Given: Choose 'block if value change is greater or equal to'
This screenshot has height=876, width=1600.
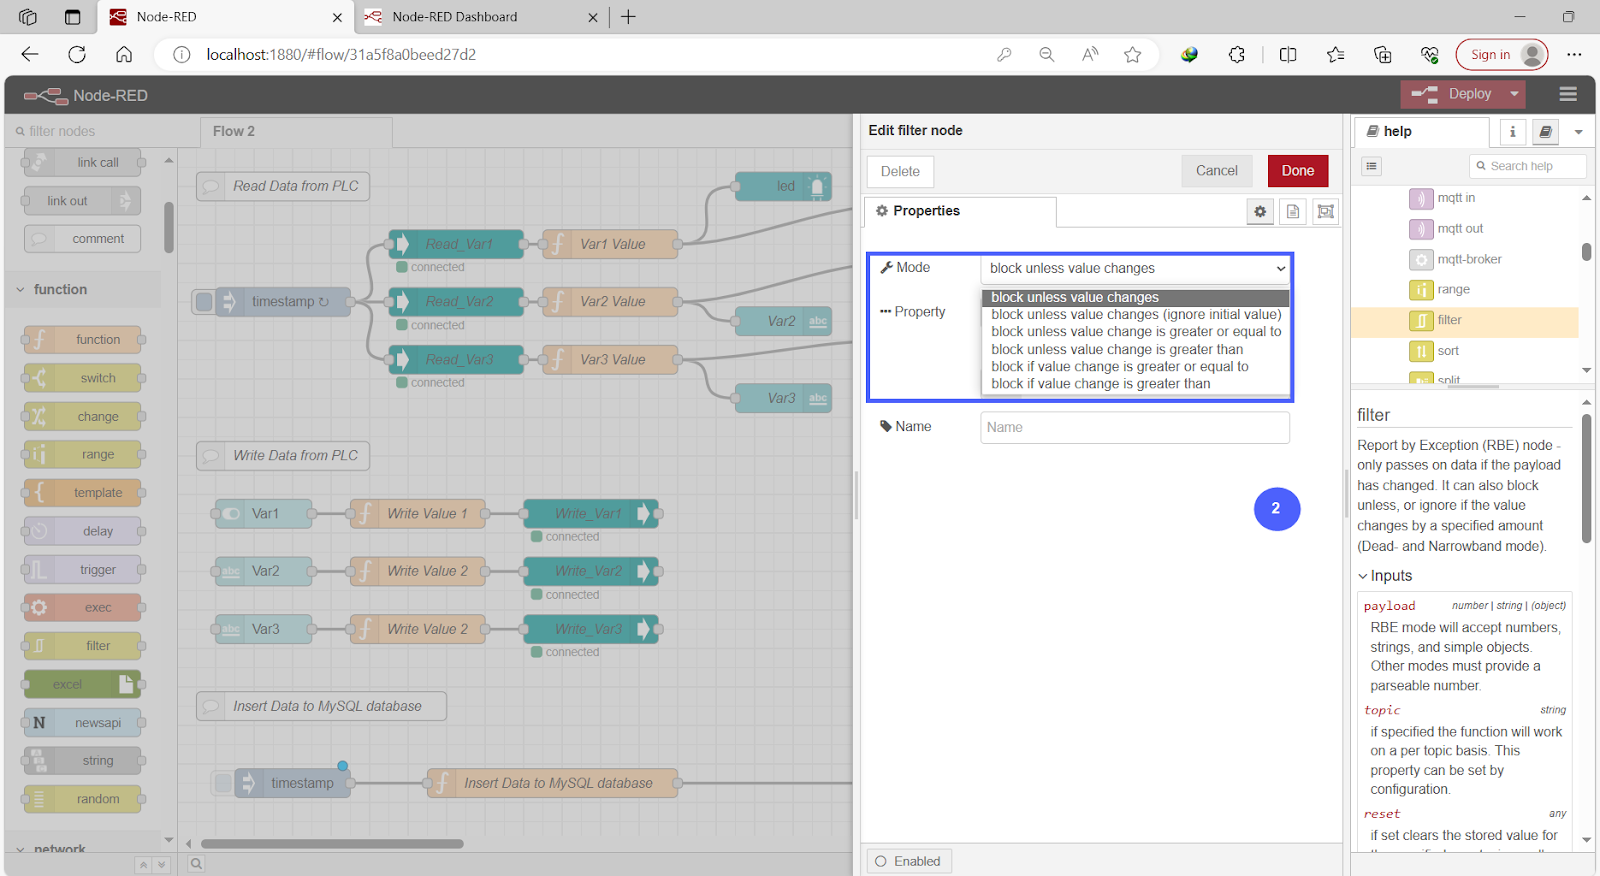Looking at the screenshot, I should tap(1136, 366).
